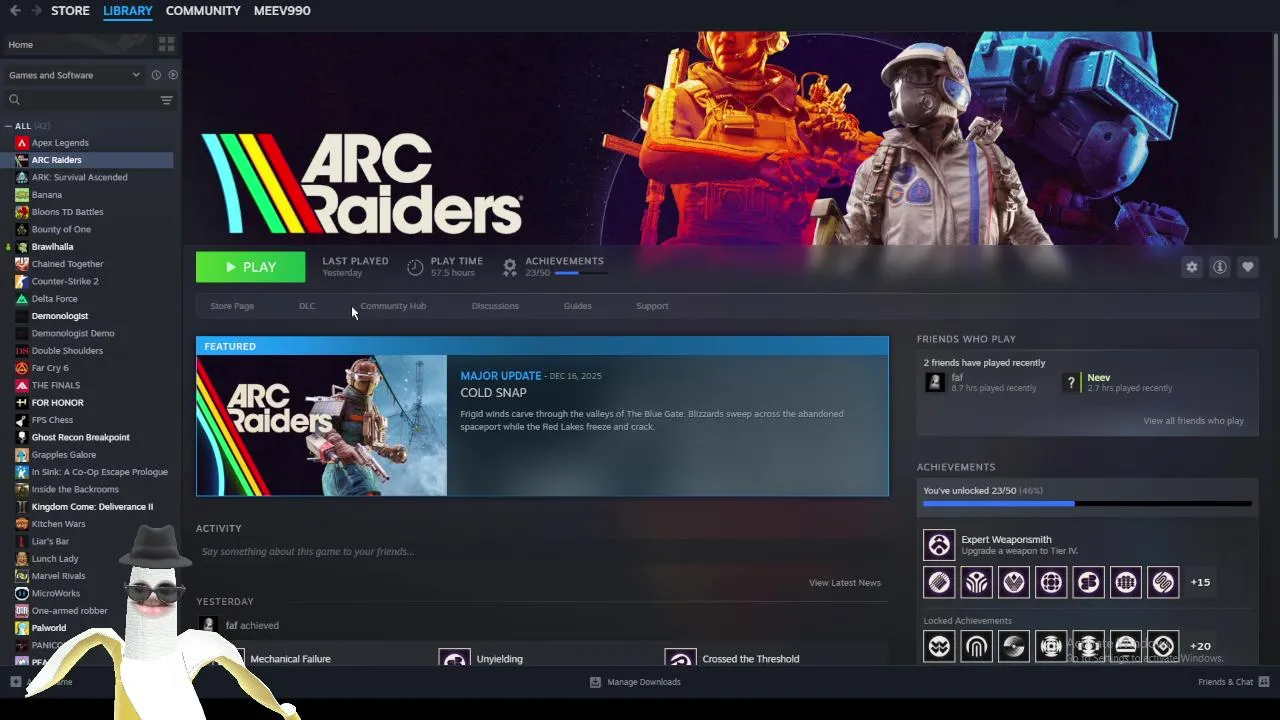This screenshot has height=720, width=1280.
Task: Select Kingdom Come: Deliverance II
Action: [92, 507]
